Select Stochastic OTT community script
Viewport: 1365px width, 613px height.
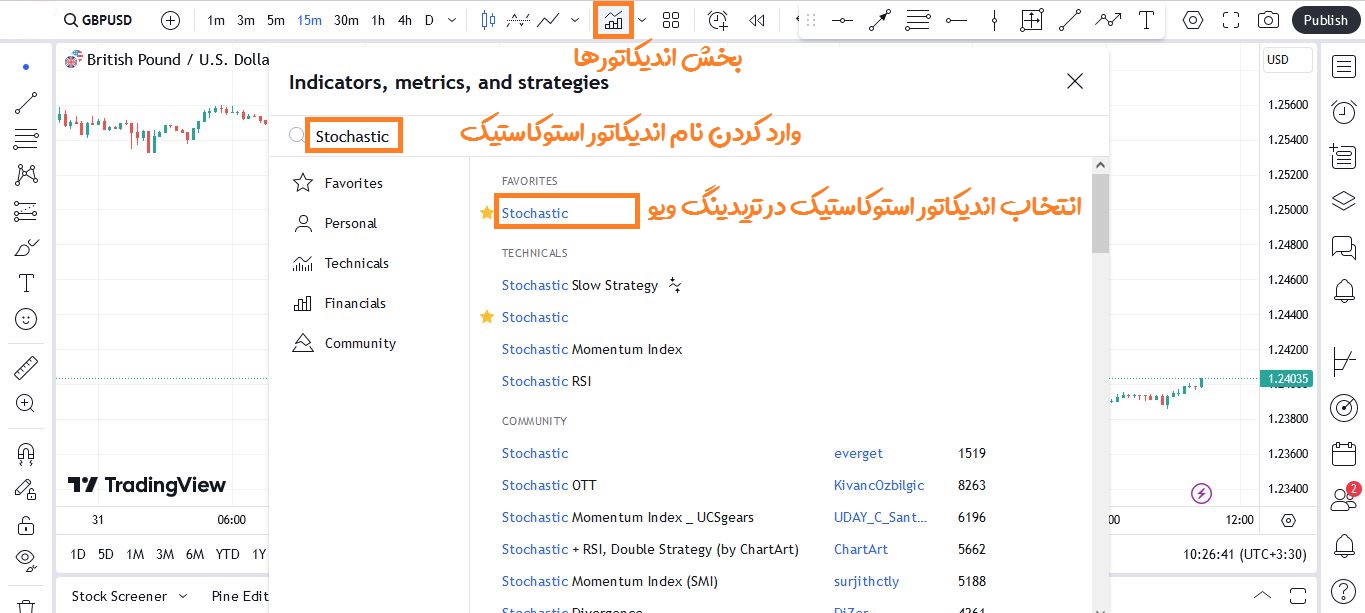549,485
